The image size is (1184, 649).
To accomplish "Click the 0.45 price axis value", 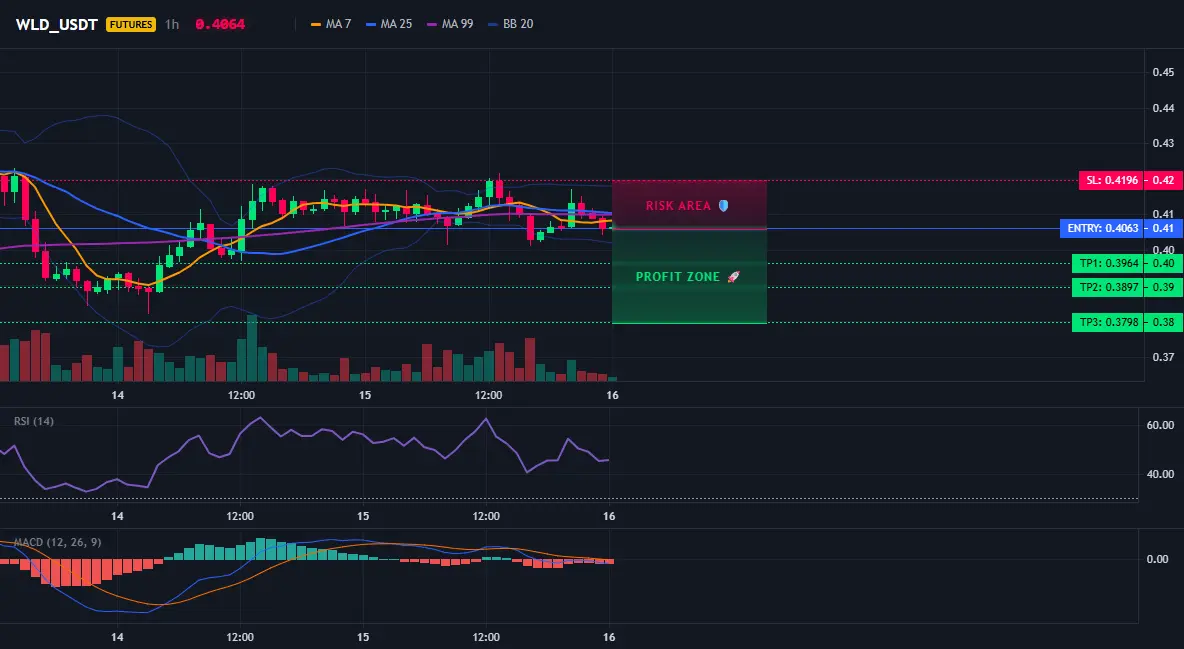I will (x=1163, y=73).
